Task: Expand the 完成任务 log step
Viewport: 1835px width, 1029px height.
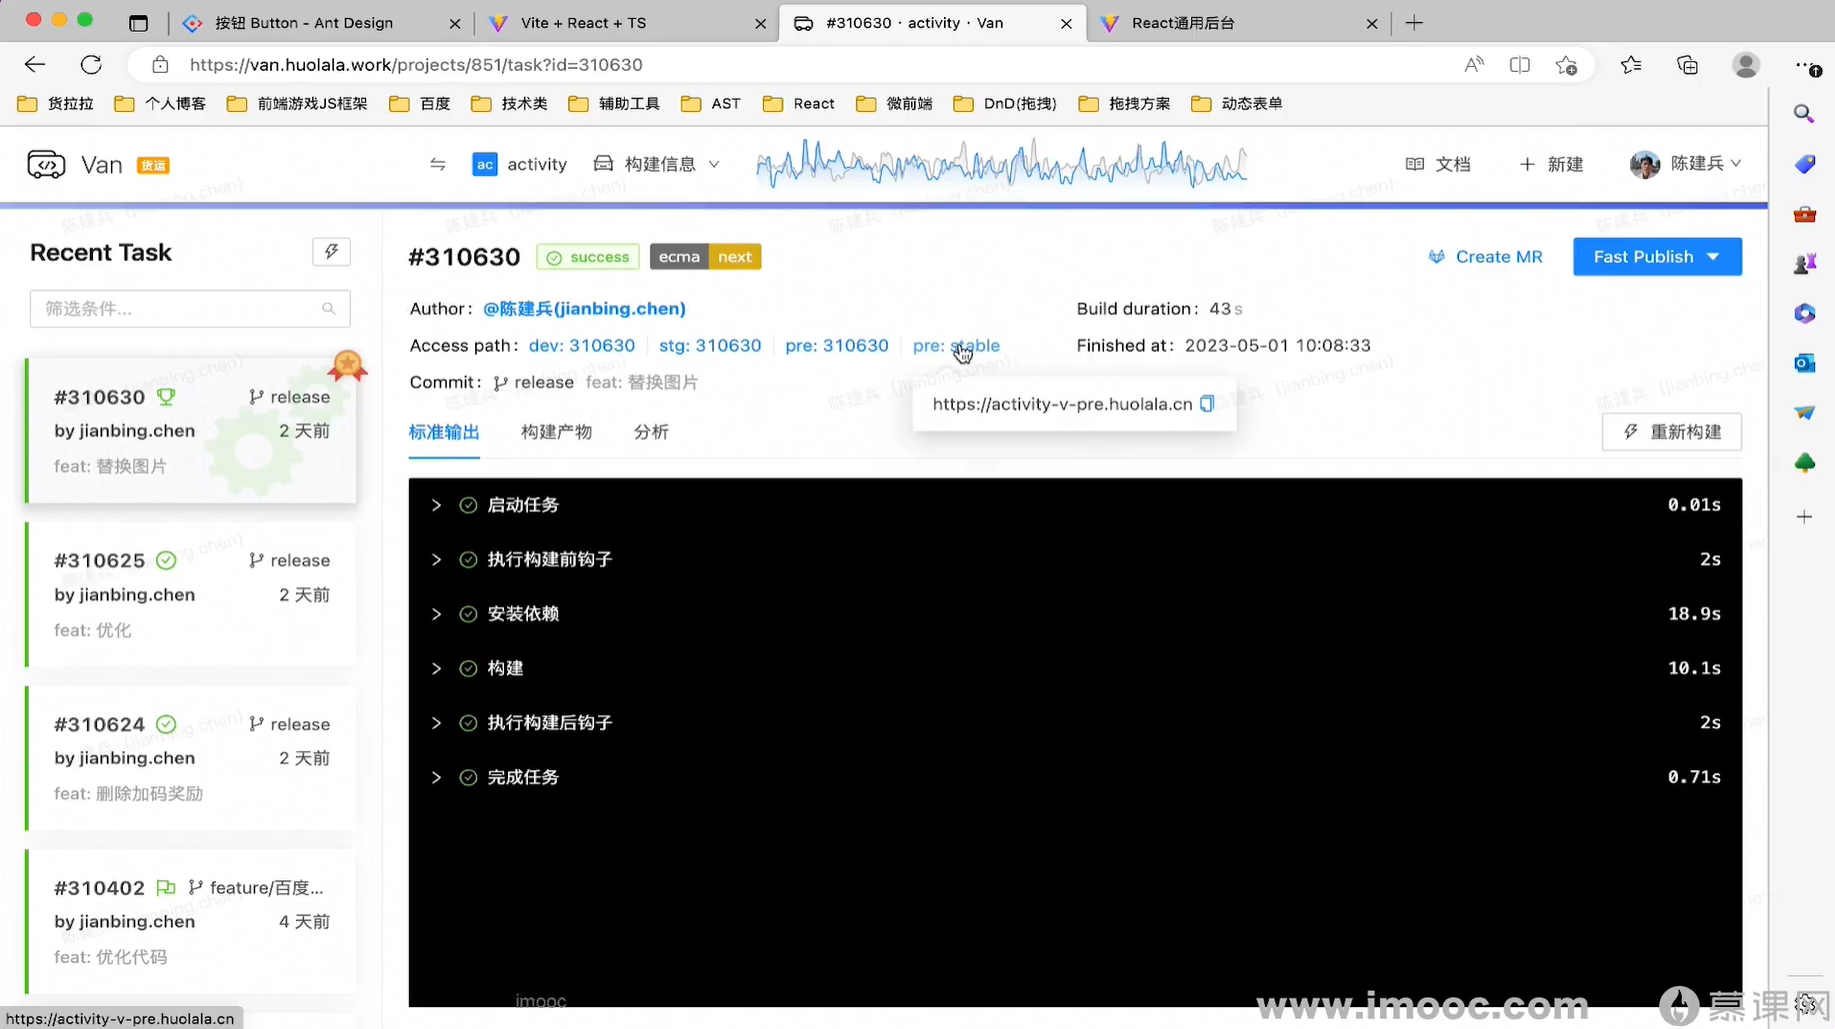Action: 436,777
